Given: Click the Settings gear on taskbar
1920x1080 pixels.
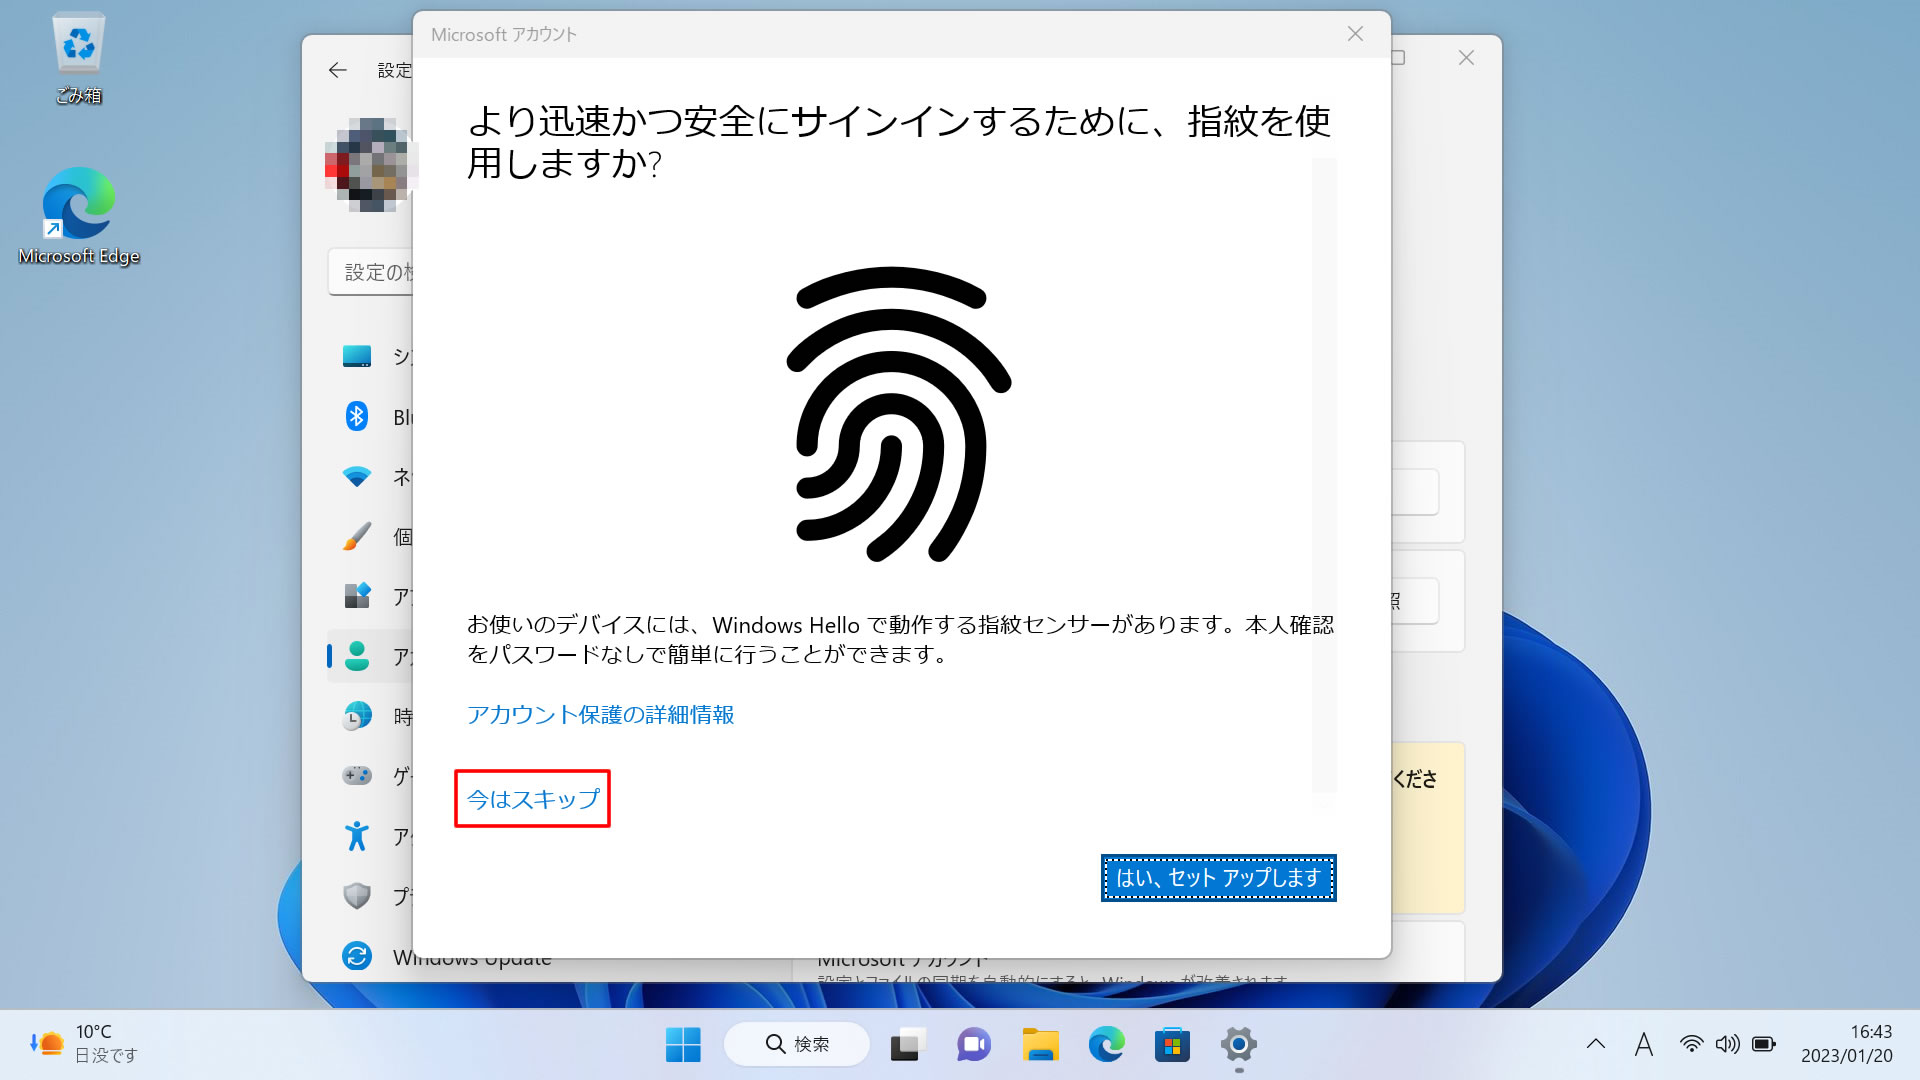Looking at the screenshot, I should coord(1238,1045).
